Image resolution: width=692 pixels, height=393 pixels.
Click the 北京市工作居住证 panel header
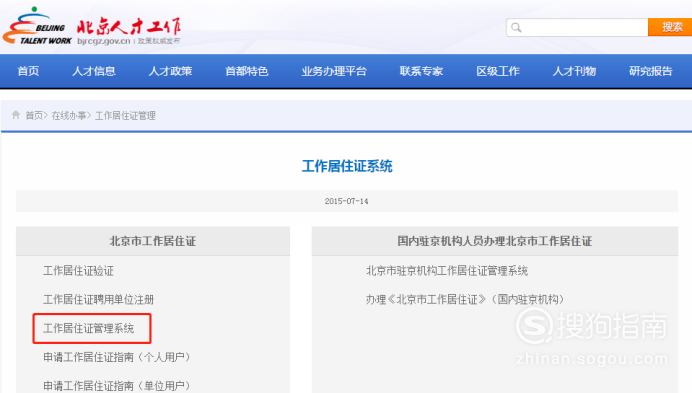click(153, 241)
